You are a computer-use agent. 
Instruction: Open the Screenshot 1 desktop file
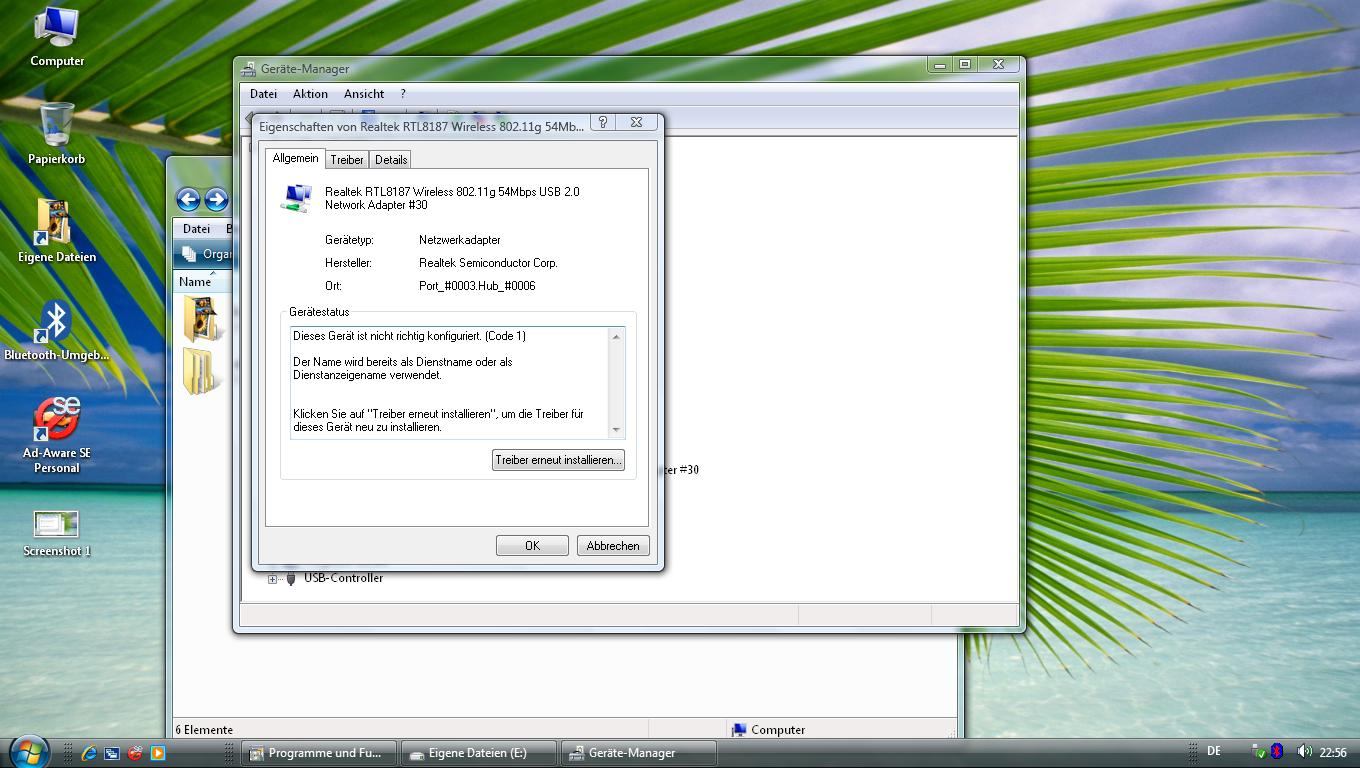[56, 533]
